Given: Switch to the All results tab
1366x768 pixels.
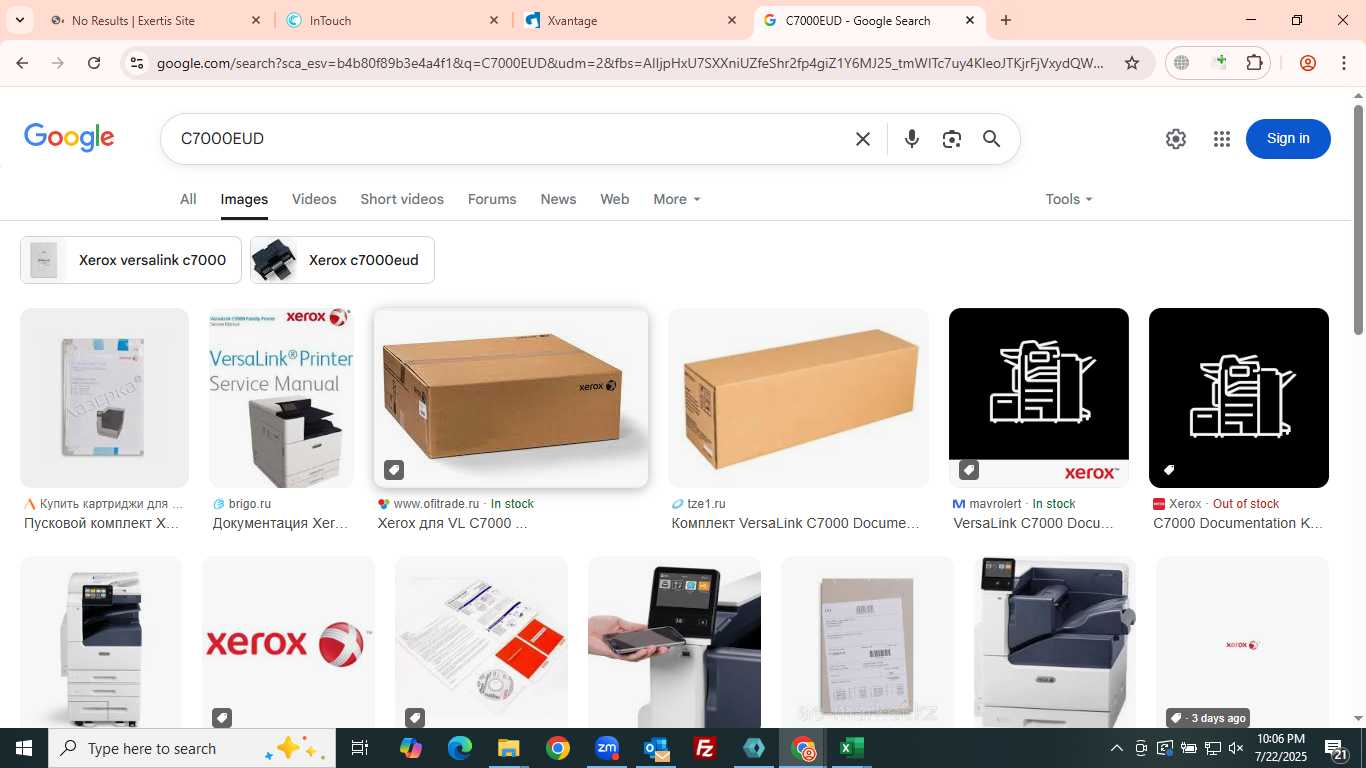Looking at the screenshot, I should 188,199.
